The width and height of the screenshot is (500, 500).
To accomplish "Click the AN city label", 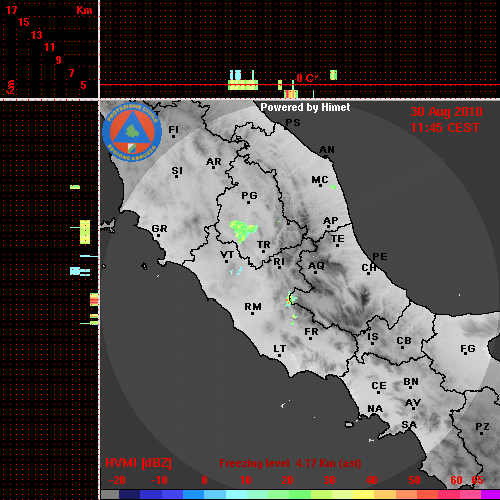I will [x=327, y=150].
